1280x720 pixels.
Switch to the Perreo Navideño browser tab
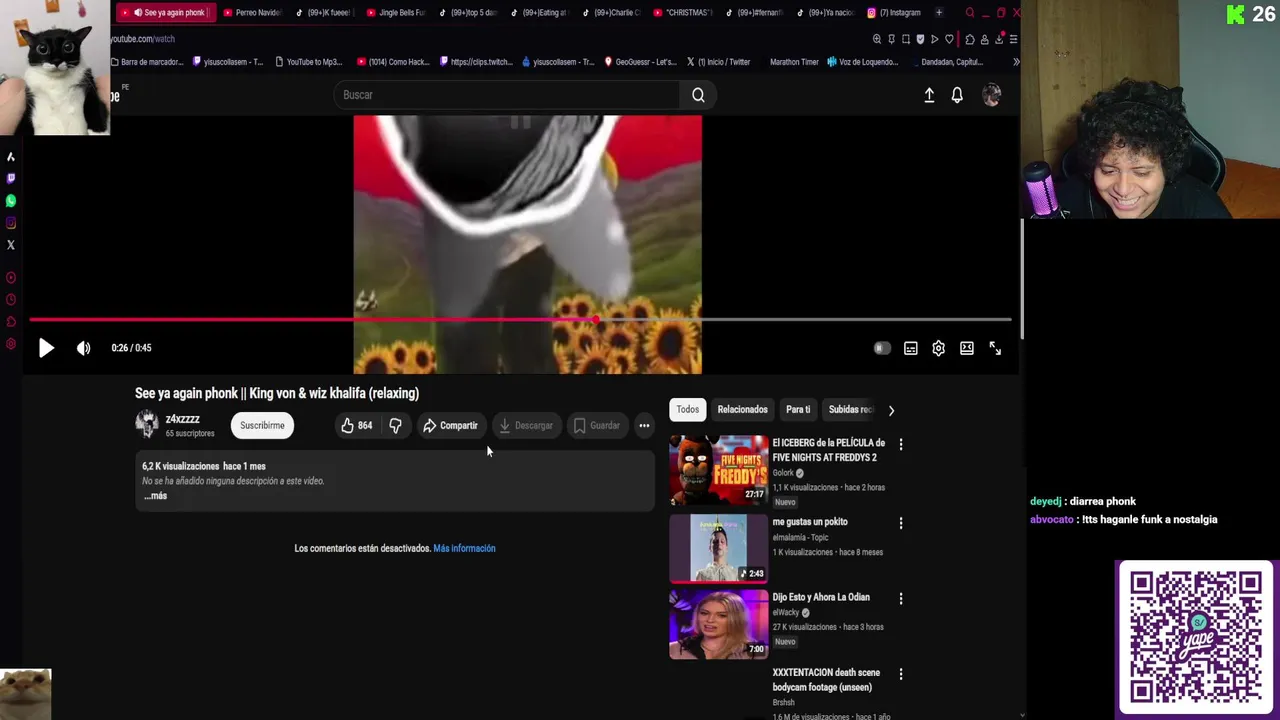pyautogui.click(x=252, y=13)
